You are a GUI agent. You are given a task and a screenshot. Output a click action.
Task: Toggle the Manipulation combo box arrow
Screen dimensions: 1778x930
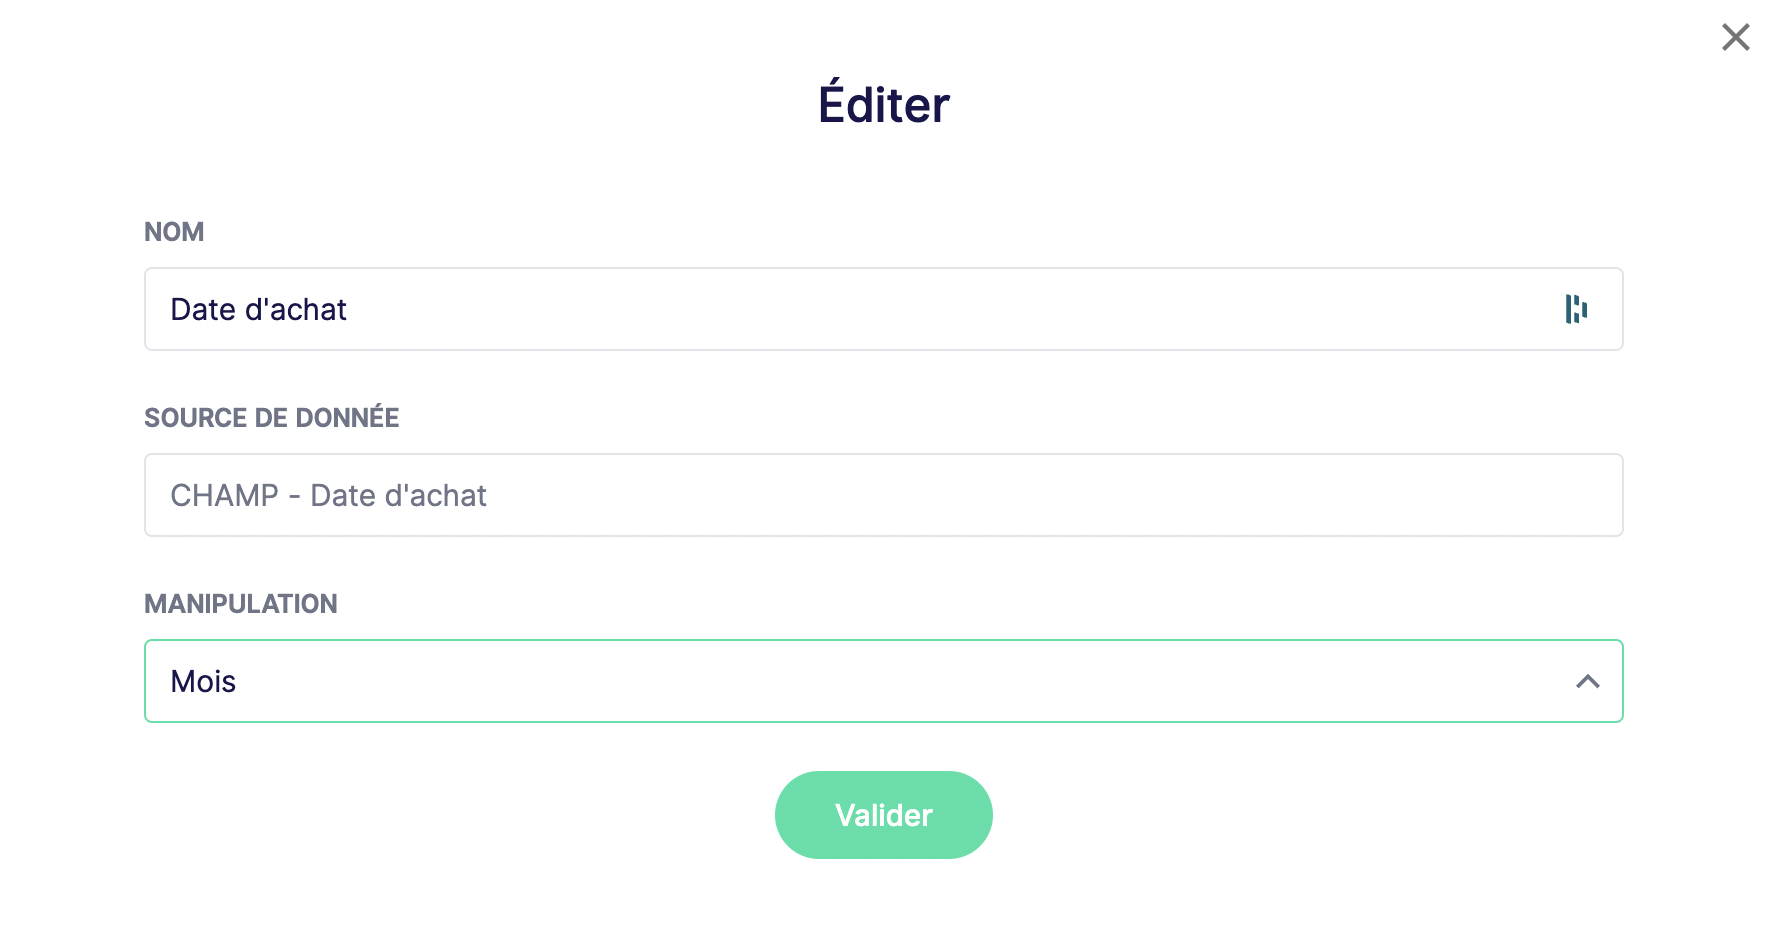pos(1587,681)
